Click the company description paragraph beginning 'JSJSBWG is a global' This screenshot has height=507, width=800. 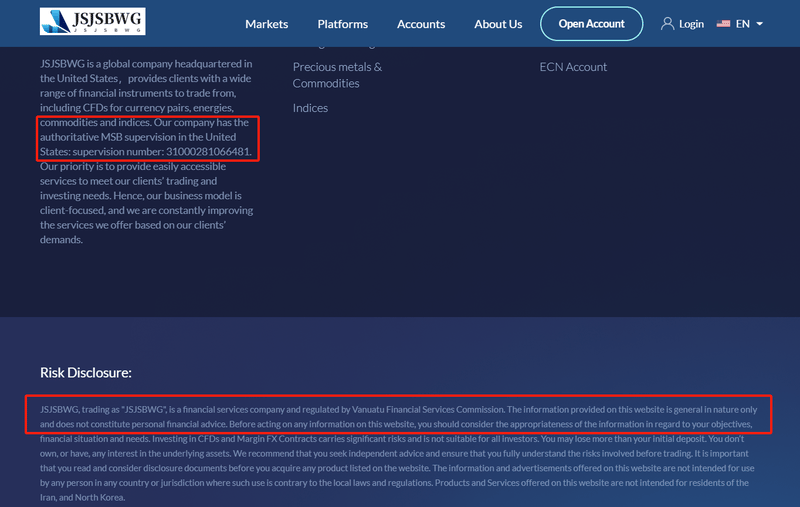click(x=146, y=151)
